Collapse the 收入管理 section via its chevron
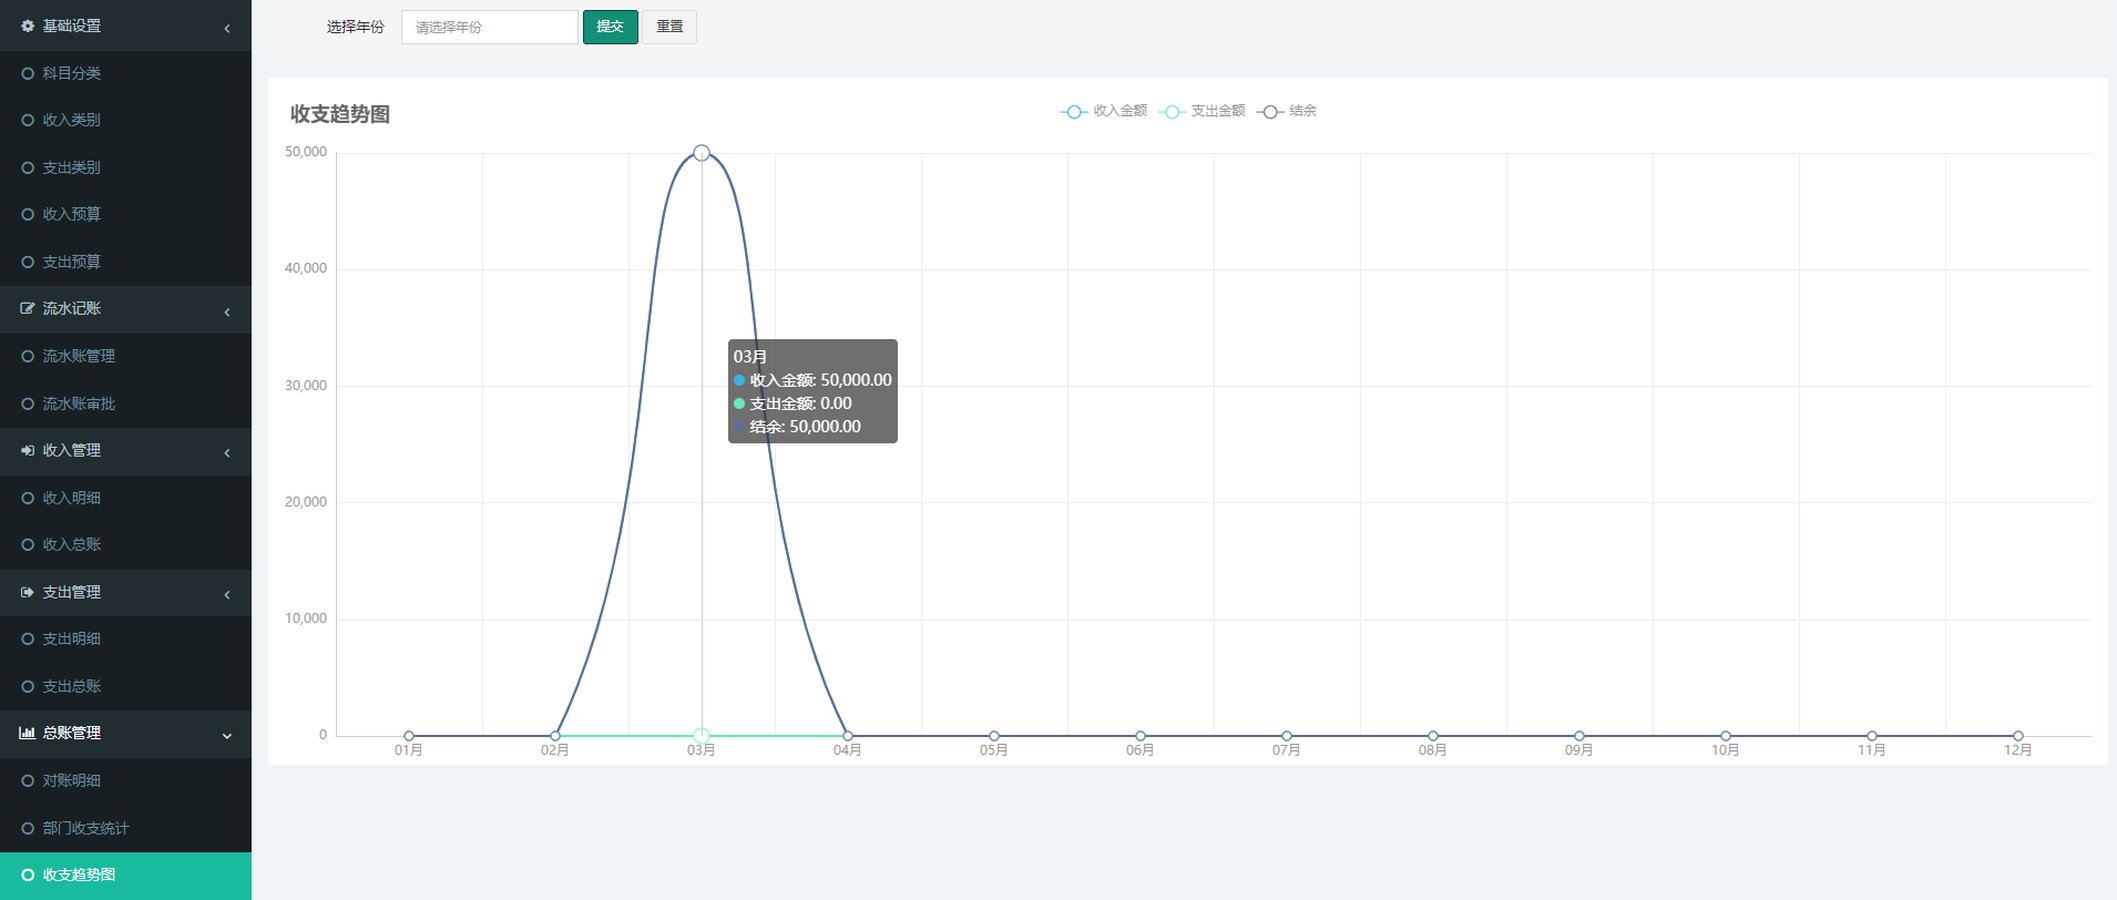The image size is (2117, 900). pos(227,453)
